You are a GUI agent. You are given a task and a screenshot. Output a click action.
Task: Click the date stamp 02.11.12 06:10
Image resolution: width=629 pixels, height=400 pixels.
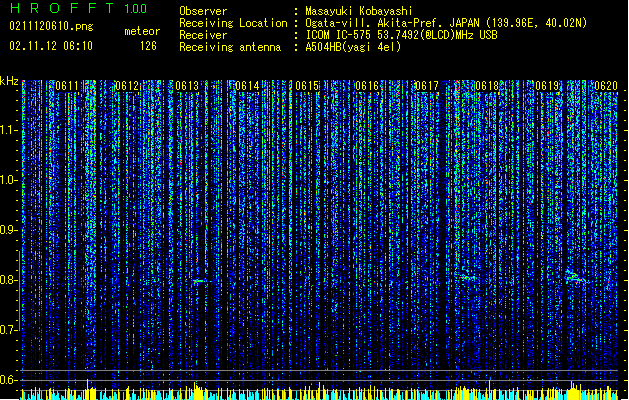coord(51,46)
